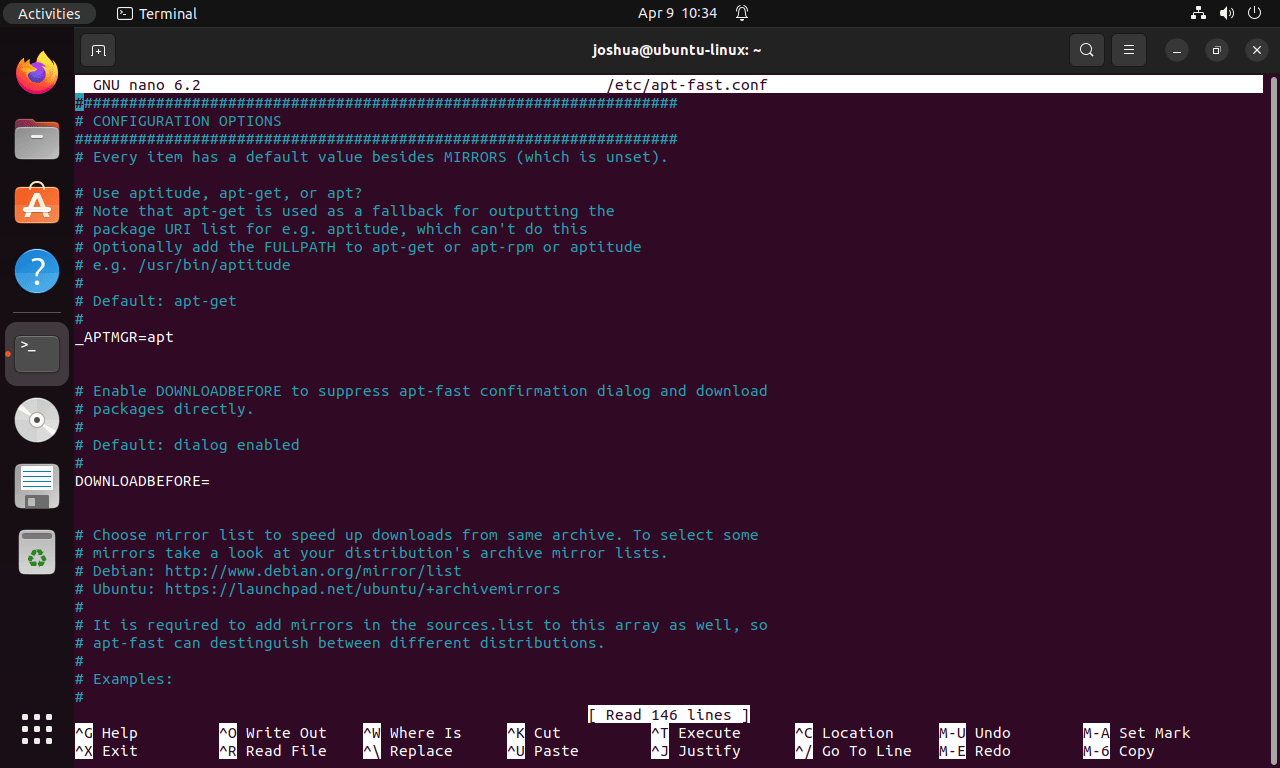Click the ^J Justify shortcut
The width and height of the screenshot is (1280, 768).
click(696, 751)
